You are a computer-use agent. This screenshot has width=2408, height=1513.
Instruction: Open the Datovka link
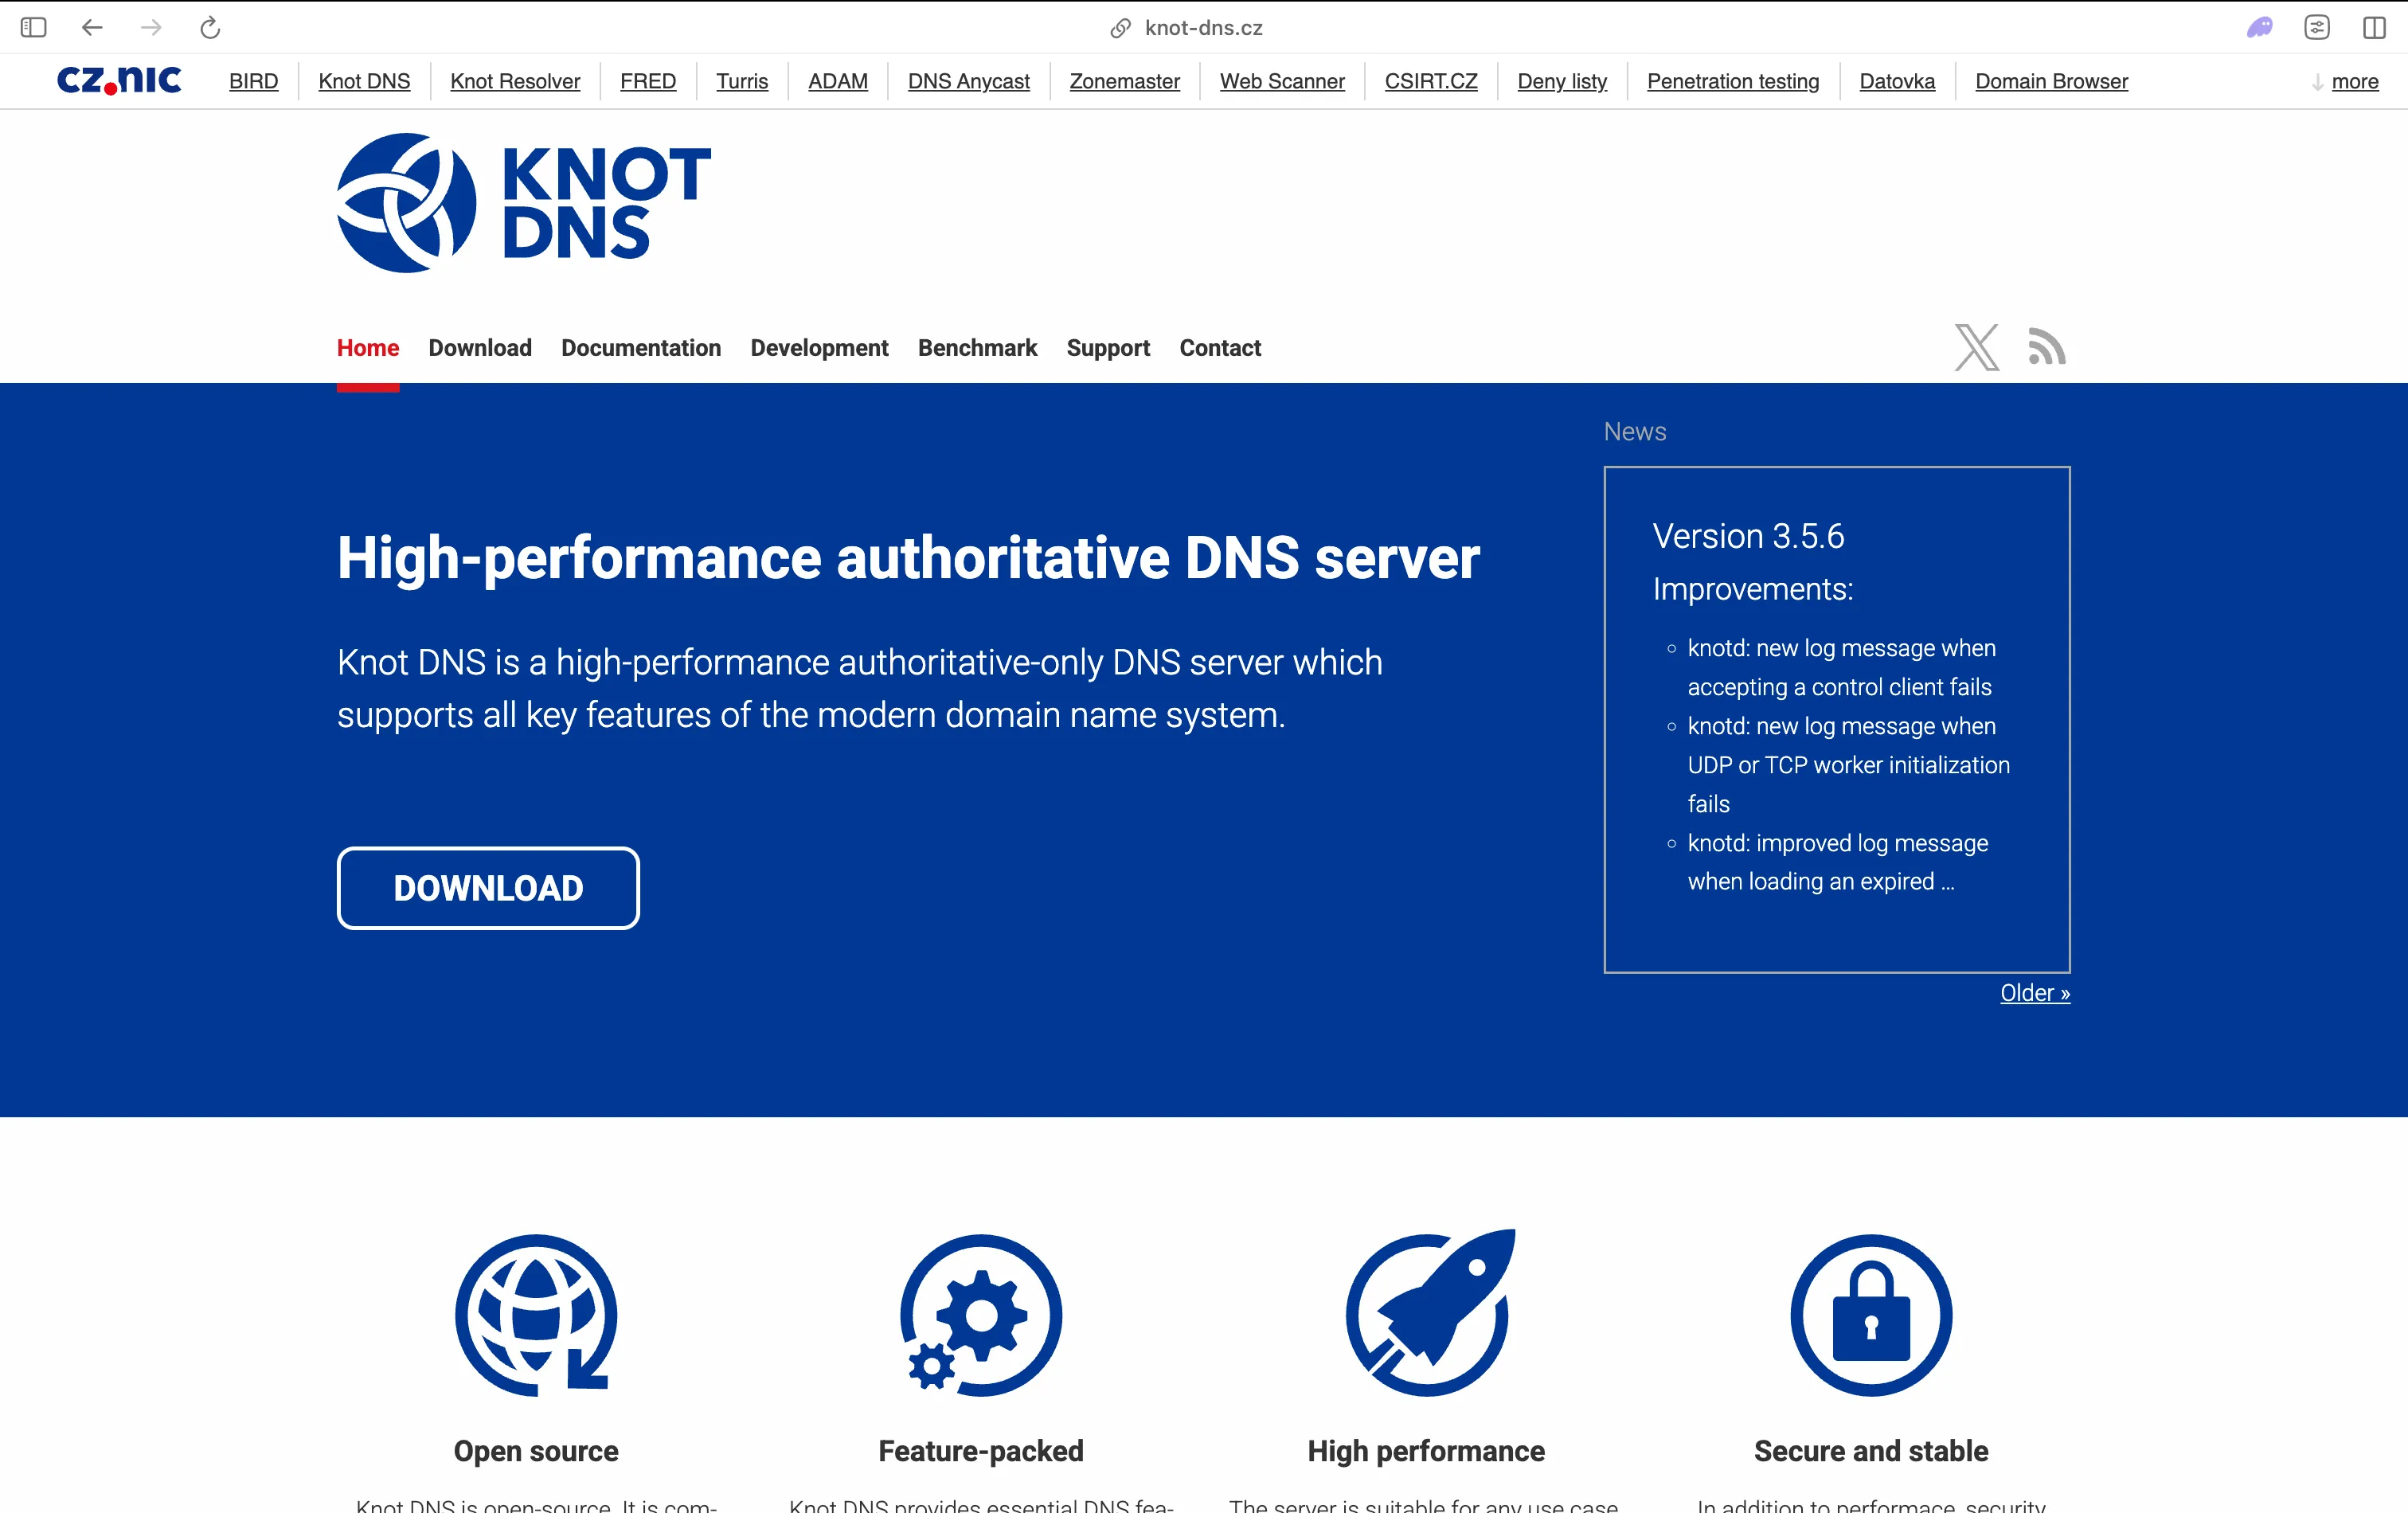(1897, 81)
